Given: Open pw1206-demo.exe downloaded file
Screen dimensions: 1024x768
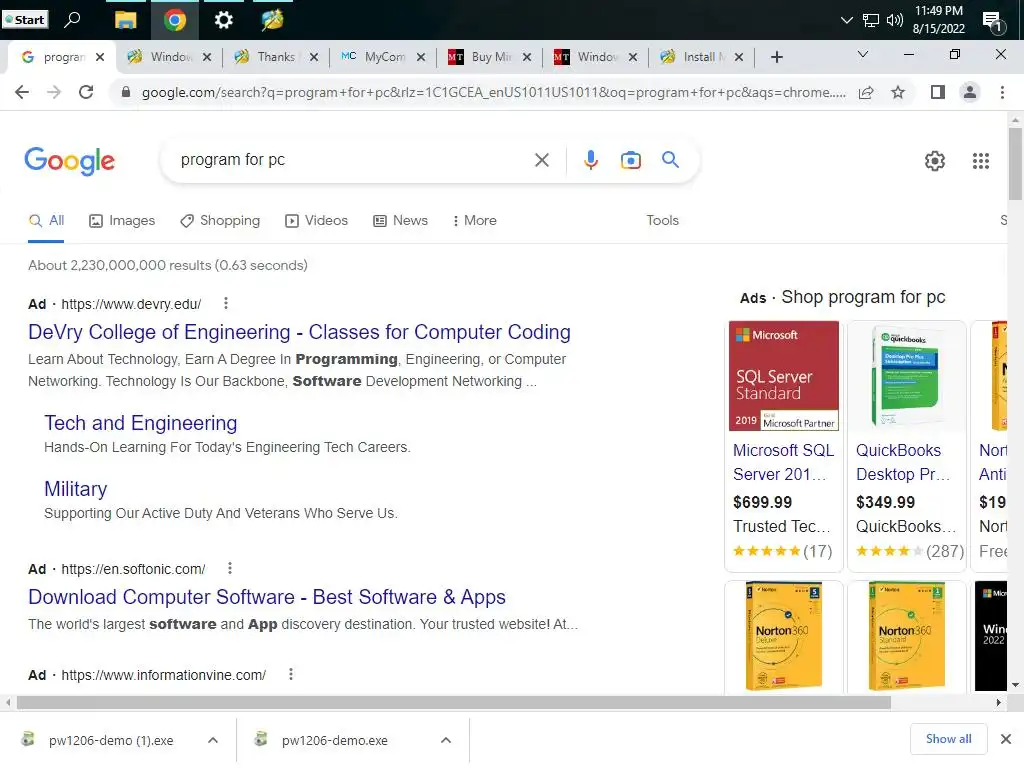Looking at the screenshot, I should click(334, 740).
